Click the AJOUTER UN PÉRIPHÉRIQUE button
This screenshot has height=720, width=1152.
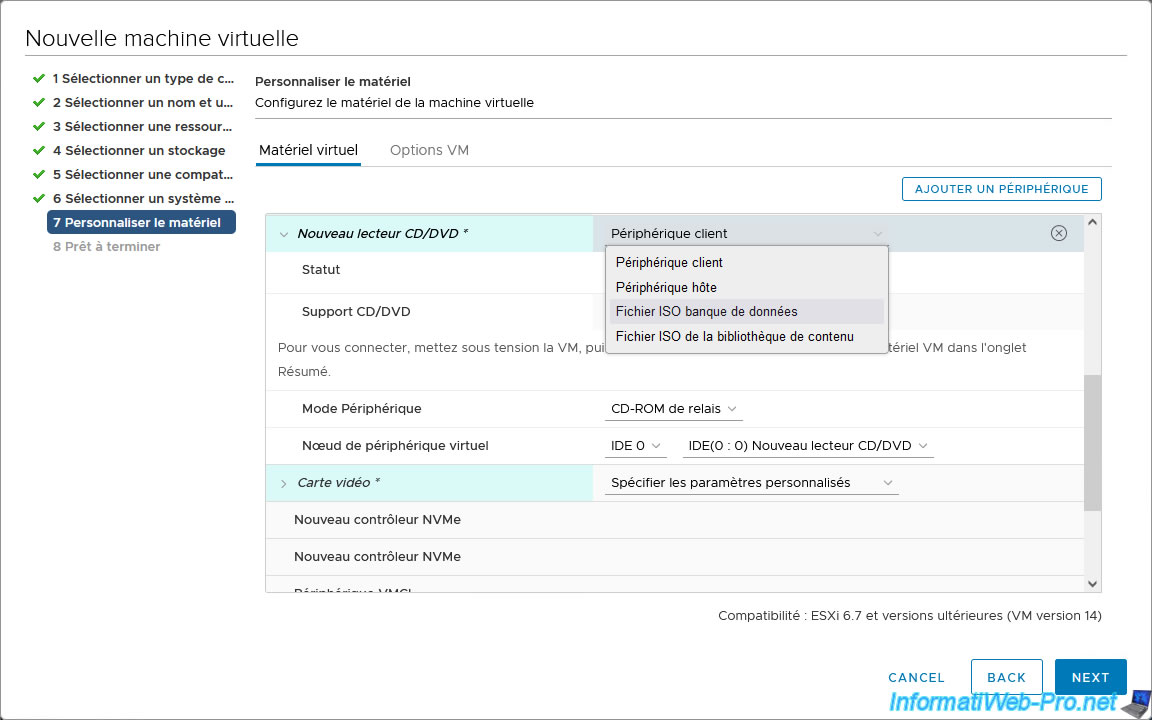1001,189
